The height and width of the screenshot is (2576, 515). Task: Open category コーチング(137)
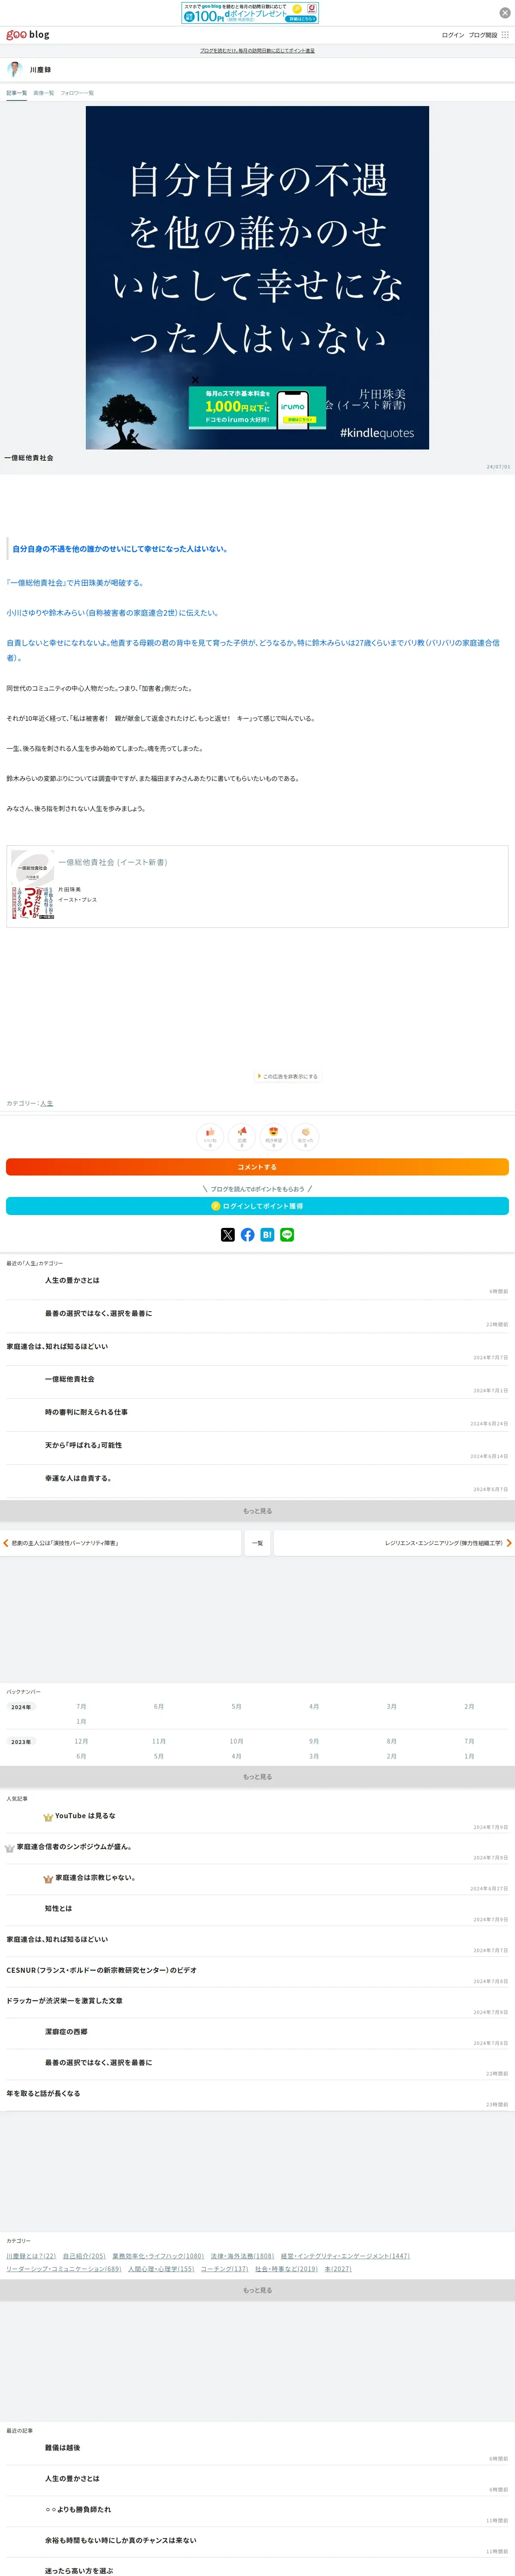tap(224, 2269)
